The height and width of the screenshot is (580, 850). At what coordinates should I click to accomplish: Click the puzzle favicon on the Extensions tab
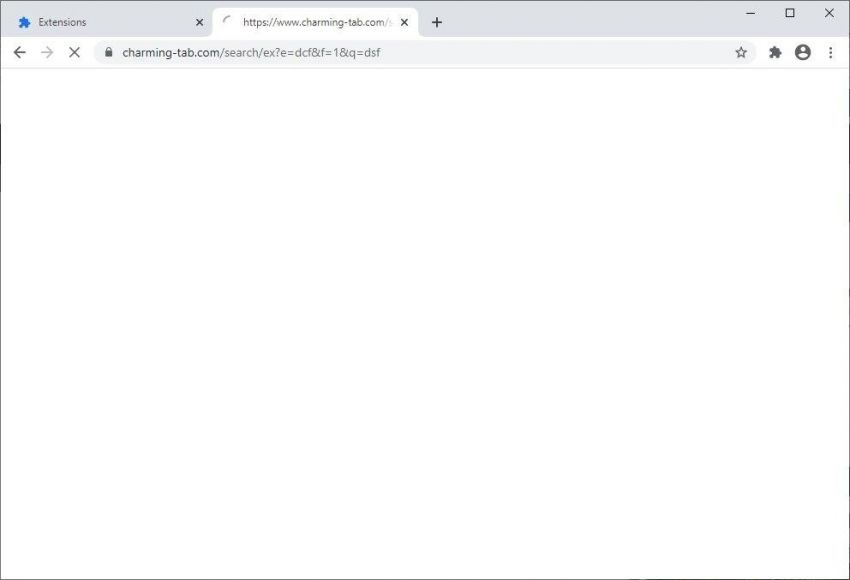tap(23, 21)
